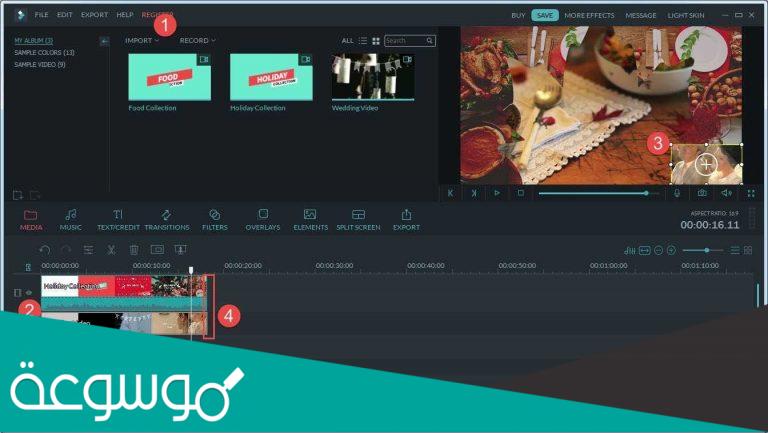
Task: Take a snapshot of the preview
Action: coord(702,193)
